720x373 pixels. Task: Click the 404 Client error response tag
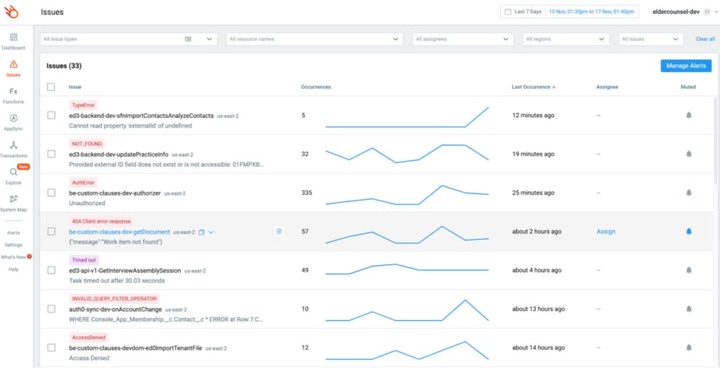pos(101,221)
